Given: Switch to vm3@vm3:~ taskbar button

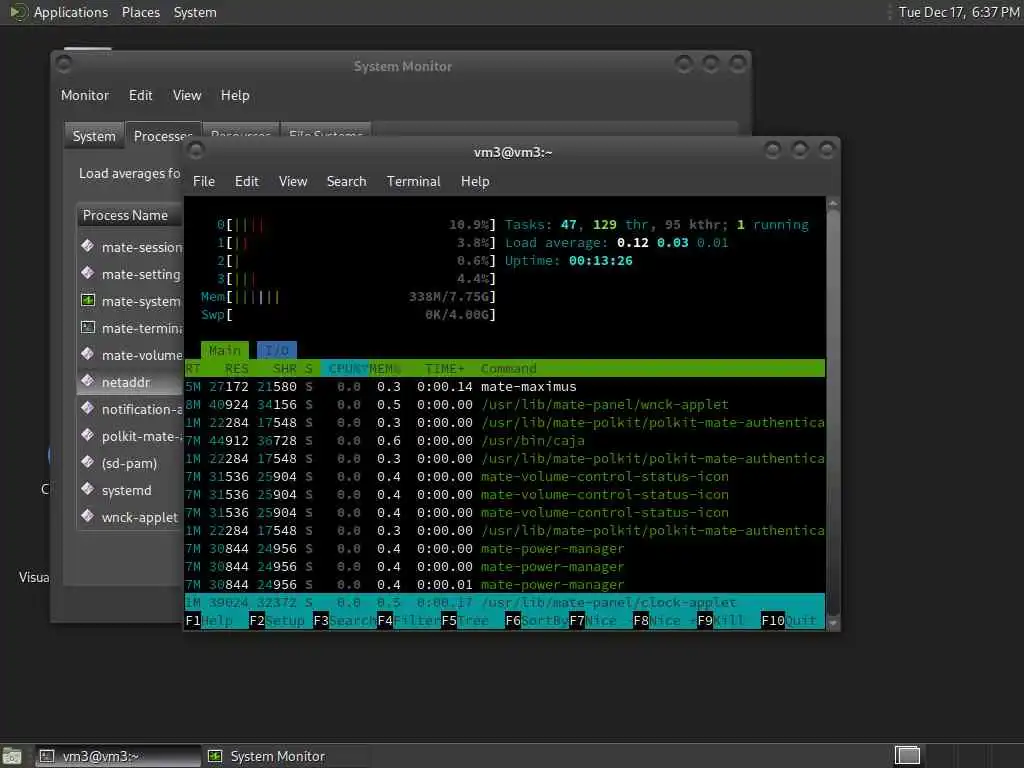Looking at the screenshot, I should (118, 756).
